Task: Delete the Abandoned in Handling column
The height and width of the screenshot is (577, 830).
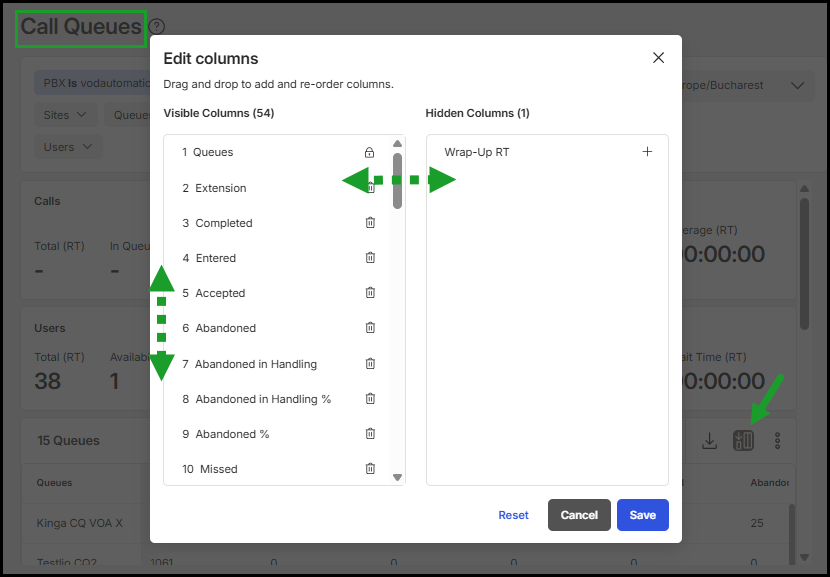Action: click(370, 364)
